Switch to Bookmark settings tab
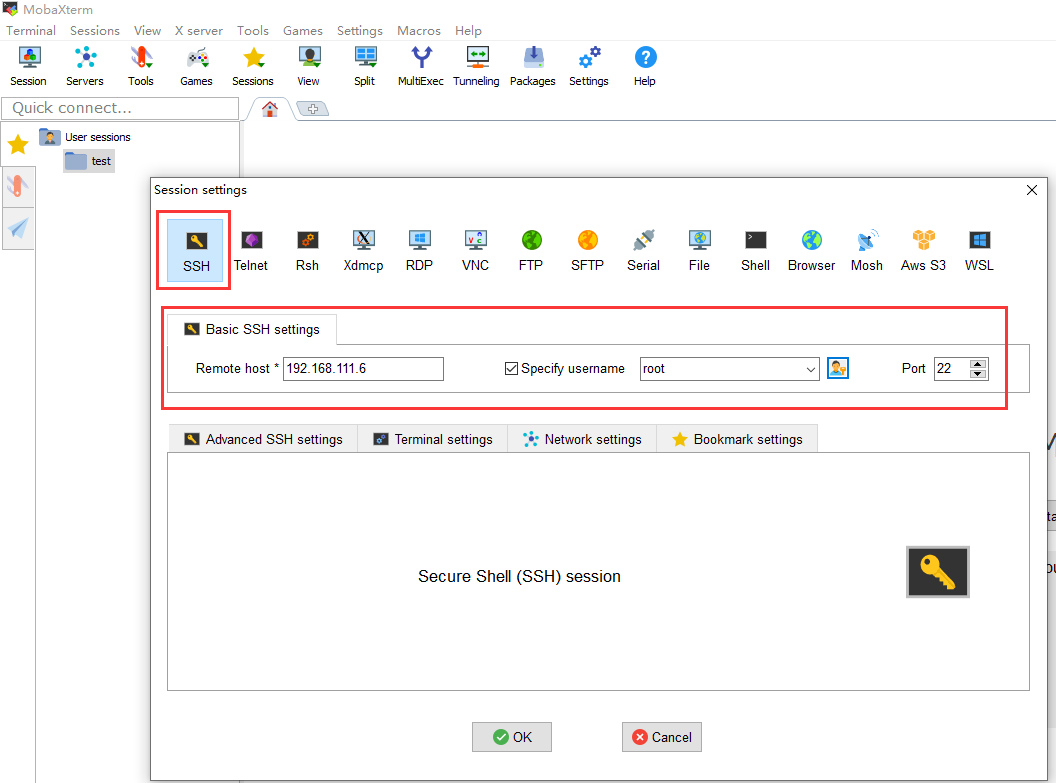1056x783 pixels. [x=737, y=439]
